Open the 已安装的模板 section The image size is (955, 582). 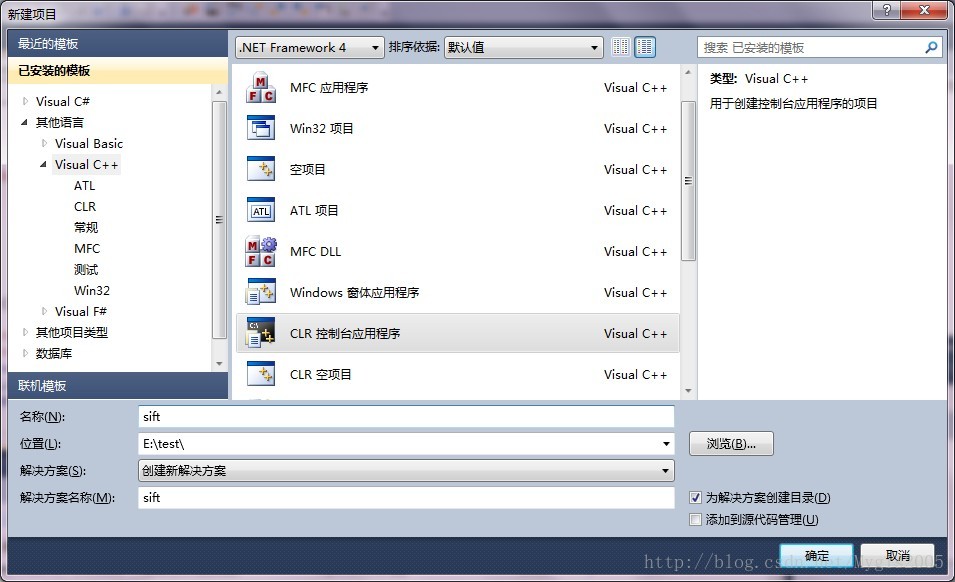tap(118, 71)
